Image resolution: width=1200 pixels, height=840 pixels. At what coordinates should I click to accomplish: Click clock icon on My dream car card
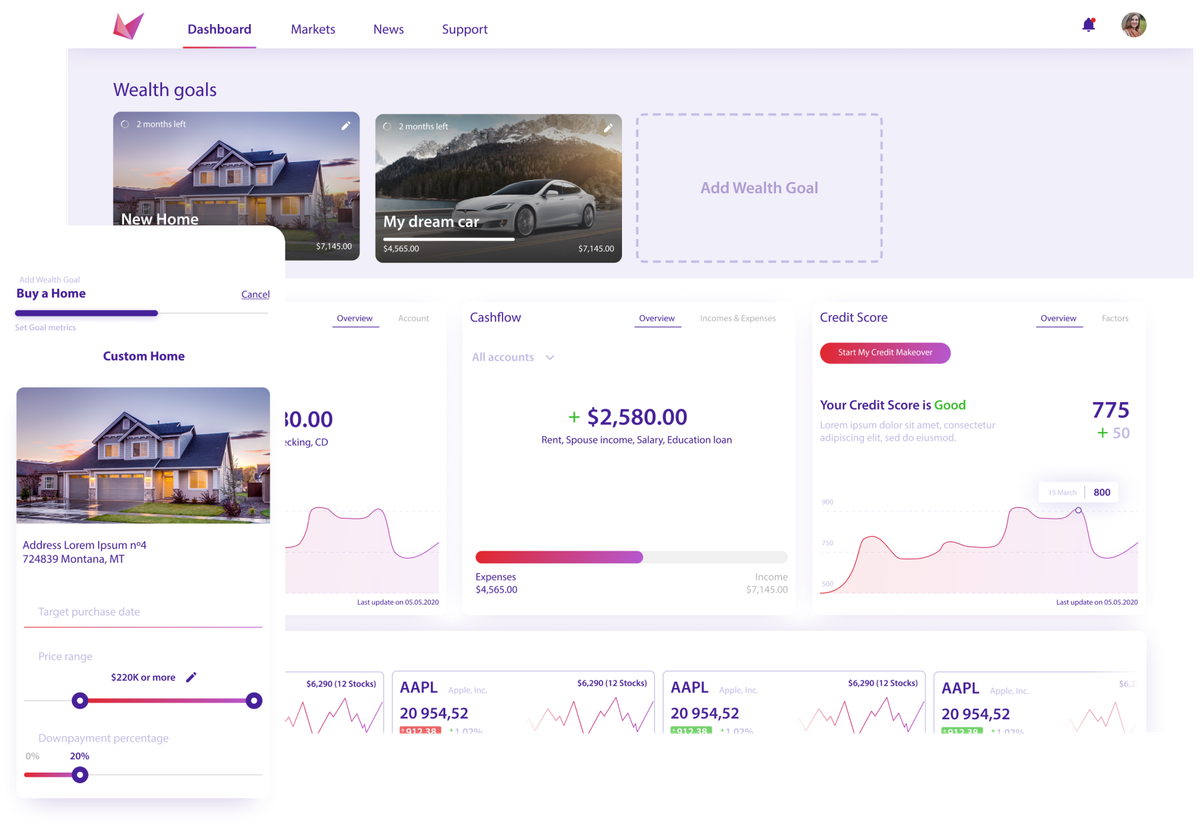tap(387, 127)
